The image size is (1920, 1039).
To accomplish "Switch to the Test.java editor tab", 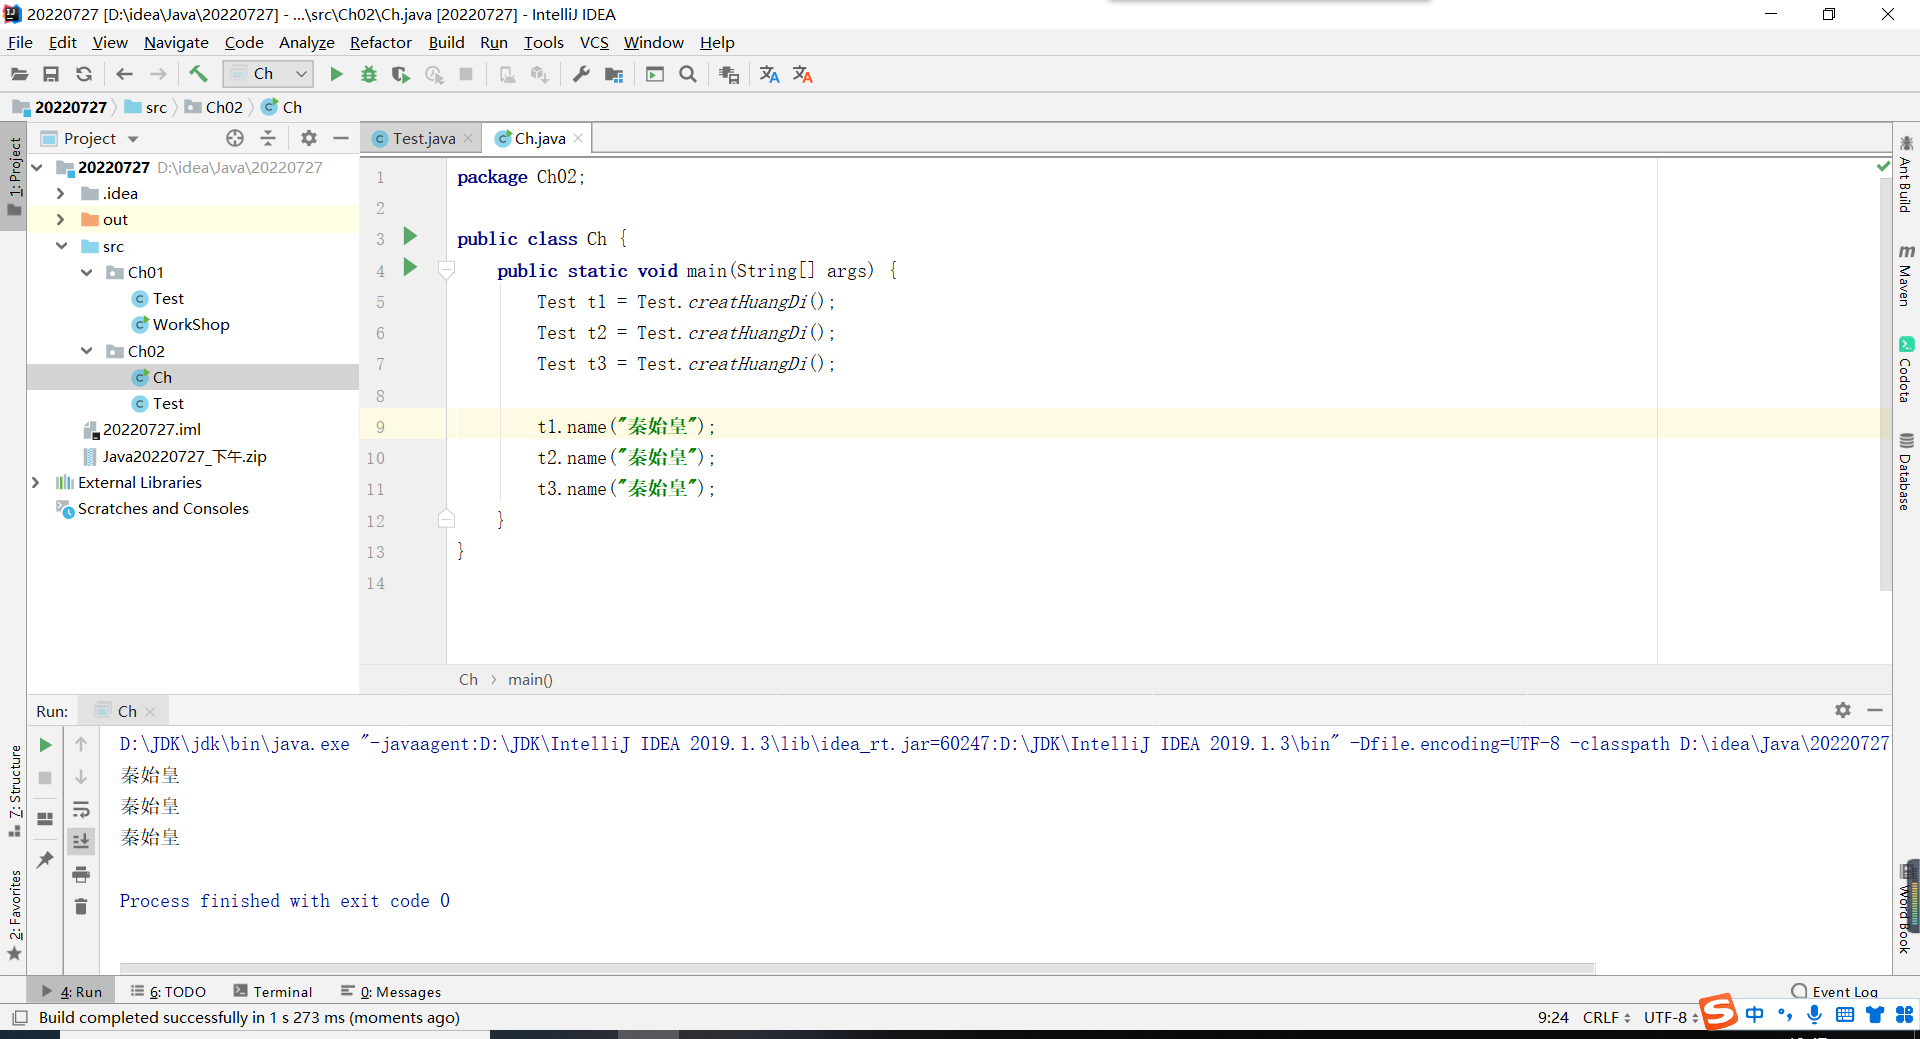I will point(423,138).
